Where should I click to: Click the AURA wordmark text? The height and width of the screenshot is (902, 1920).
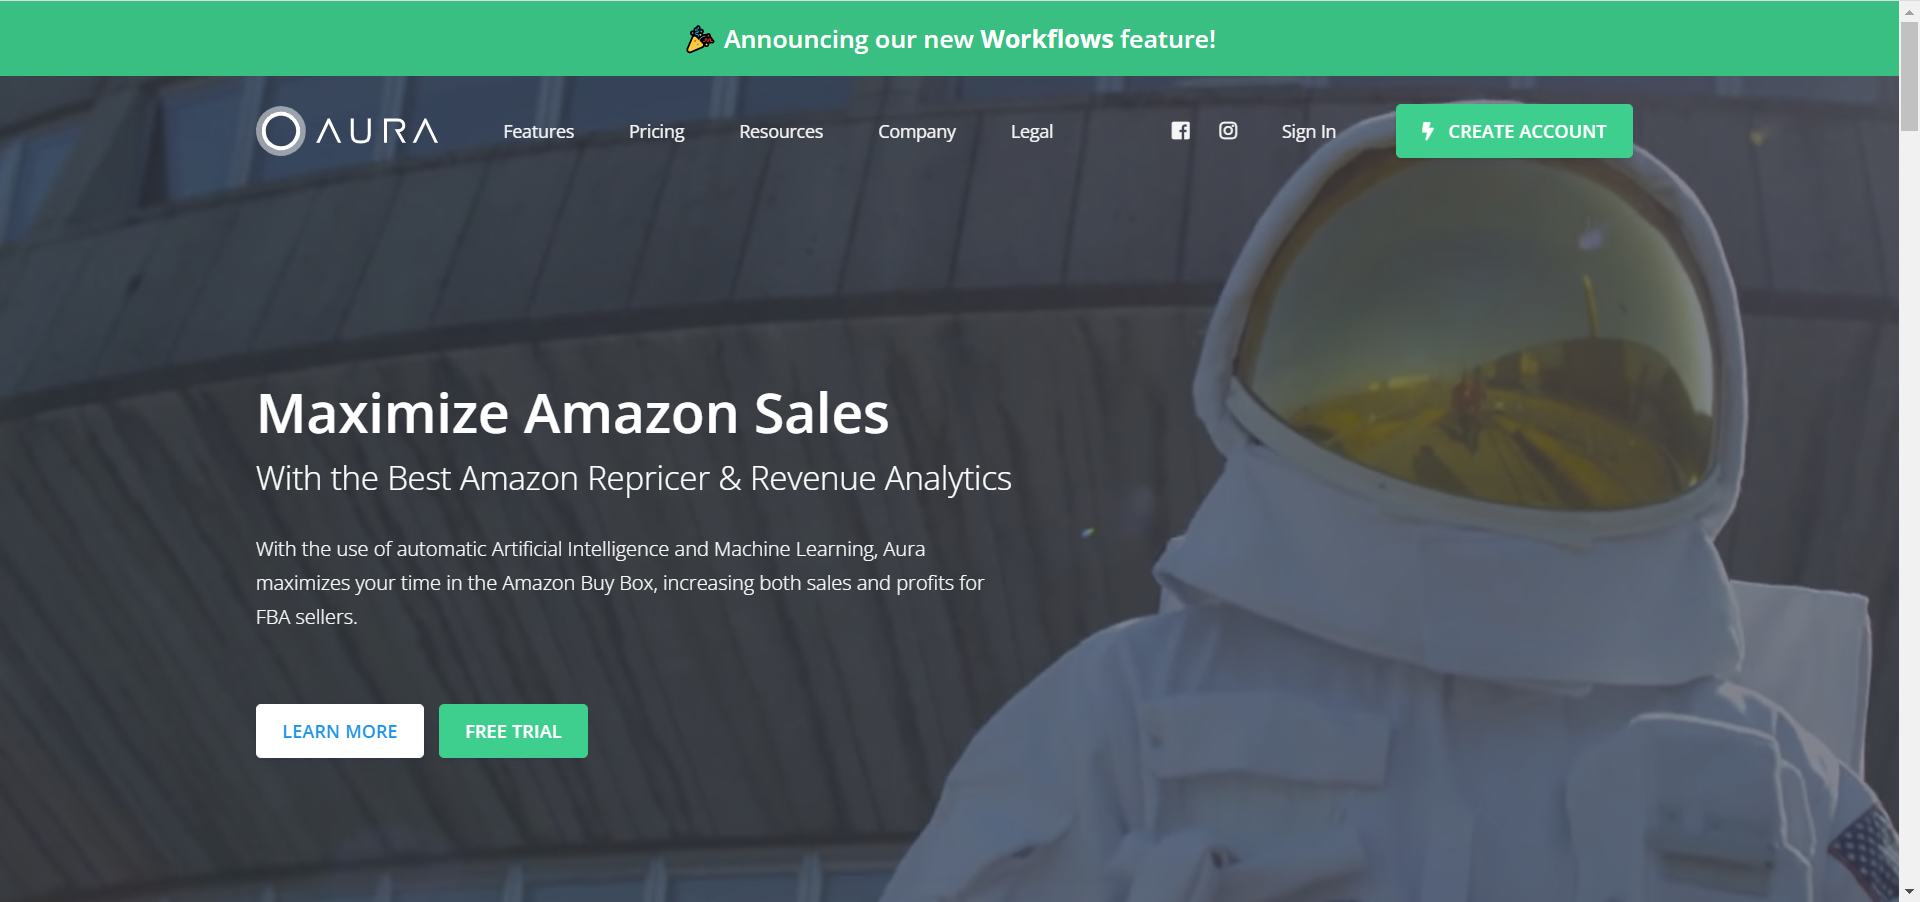pyautogui.click(x=378, y=131)
